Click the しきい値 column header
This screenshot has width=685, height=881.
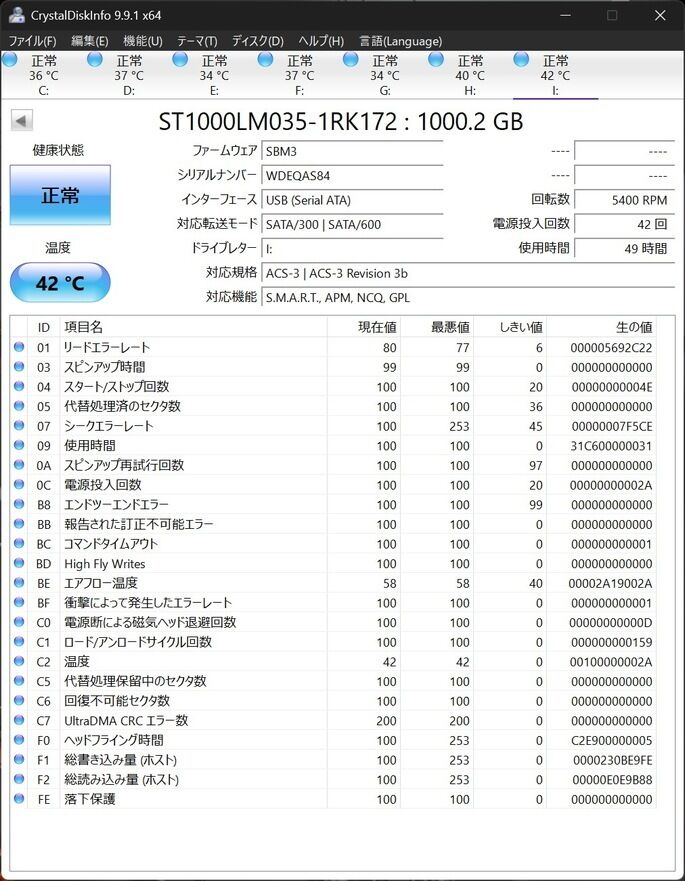[x=510, y=327]
